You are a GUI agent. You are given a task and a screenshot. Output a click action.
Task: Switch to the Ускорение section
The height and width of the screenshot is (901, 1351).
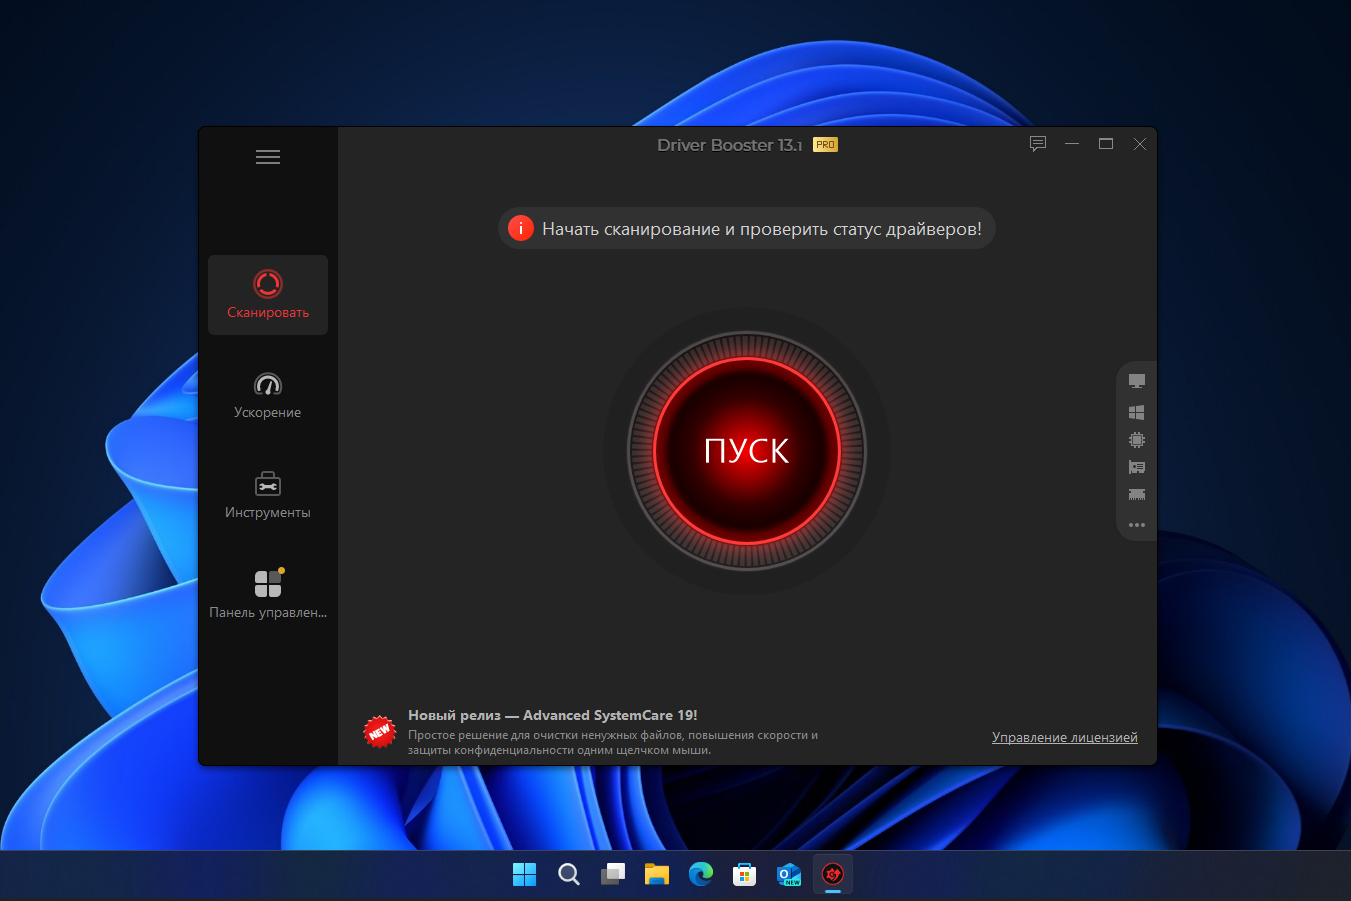click(267, 394)
